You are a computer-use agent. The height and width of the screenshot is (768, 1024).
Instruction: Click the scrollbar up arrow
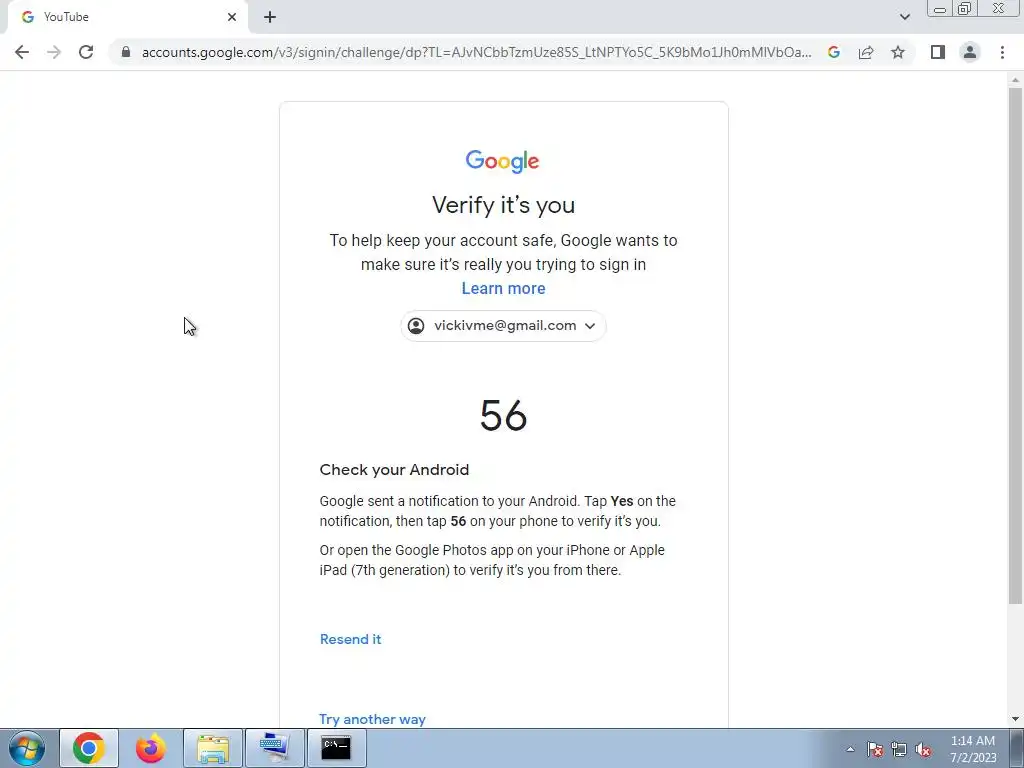point(1015,80)
